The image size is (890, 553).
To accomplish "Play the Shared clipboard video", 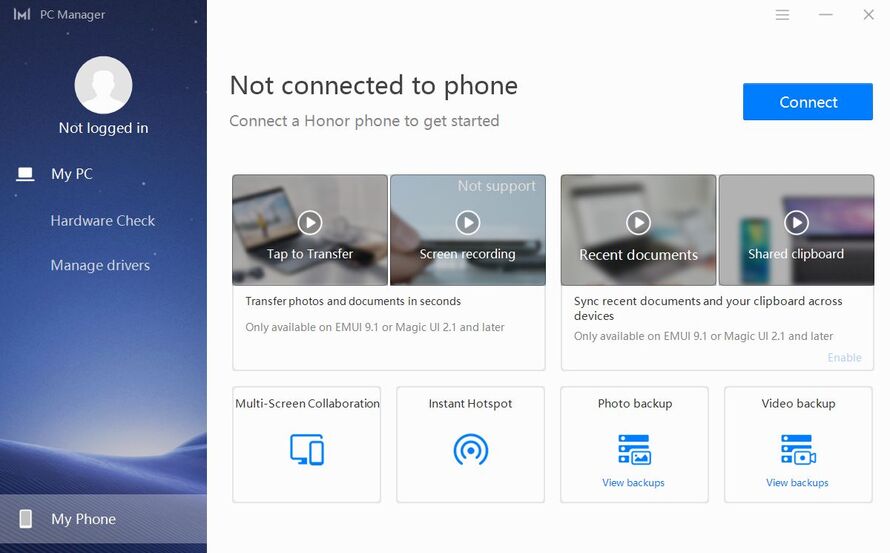I will [x=796, y=223].
